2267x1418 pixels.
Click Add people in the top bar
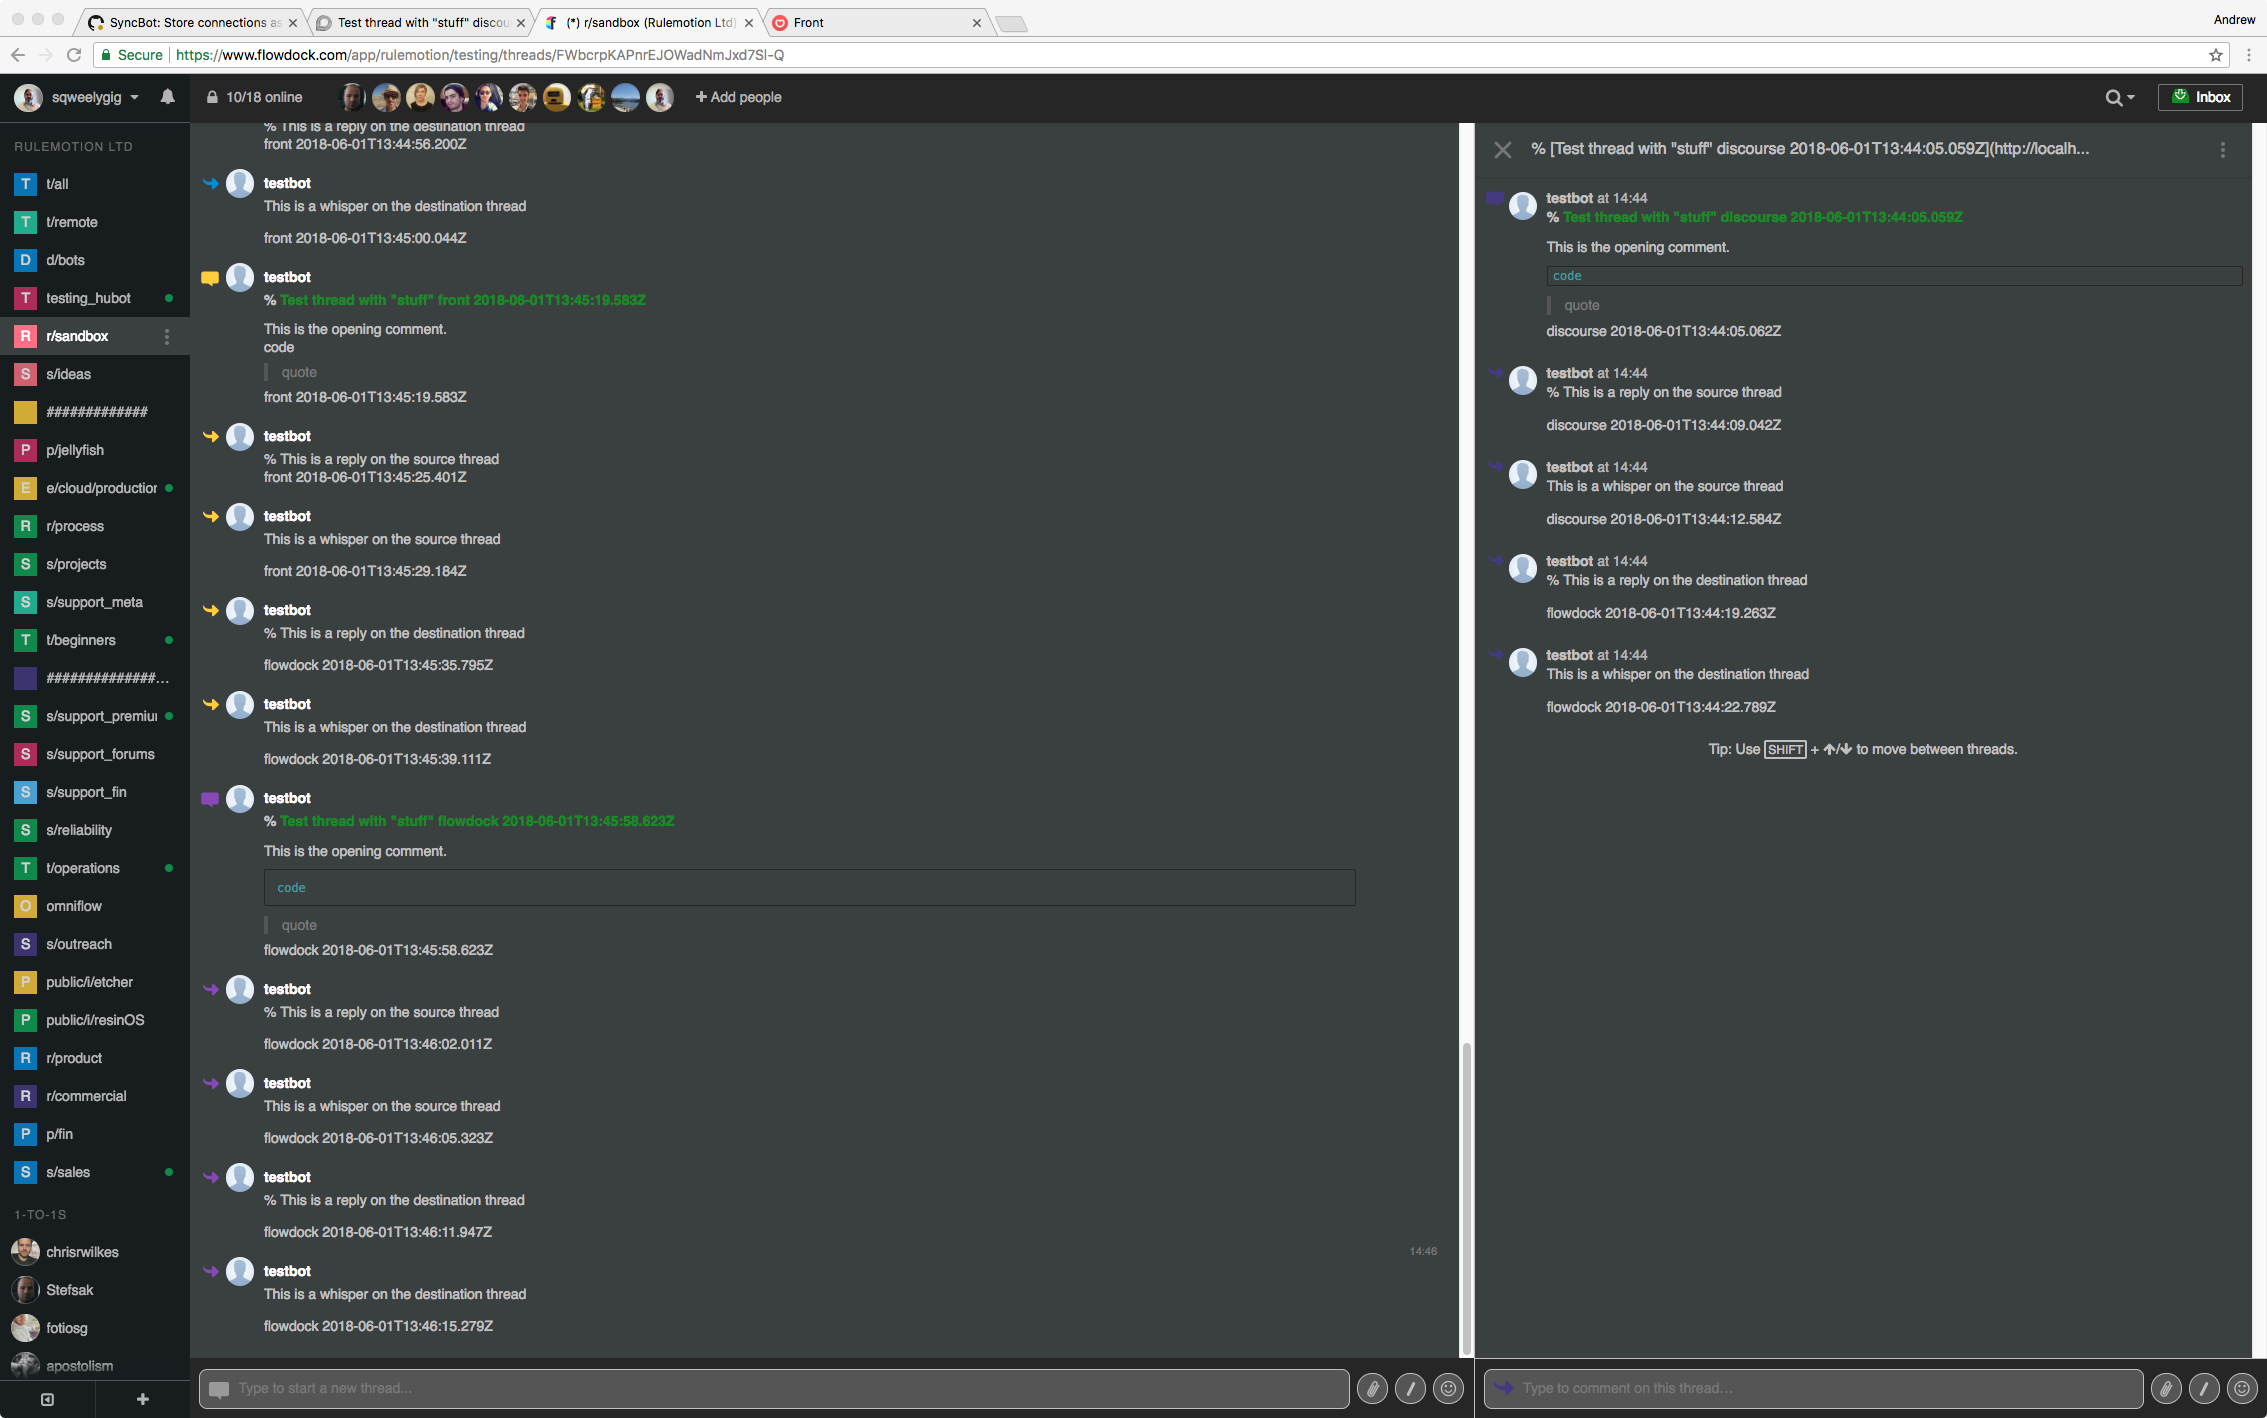click(738, 97)
